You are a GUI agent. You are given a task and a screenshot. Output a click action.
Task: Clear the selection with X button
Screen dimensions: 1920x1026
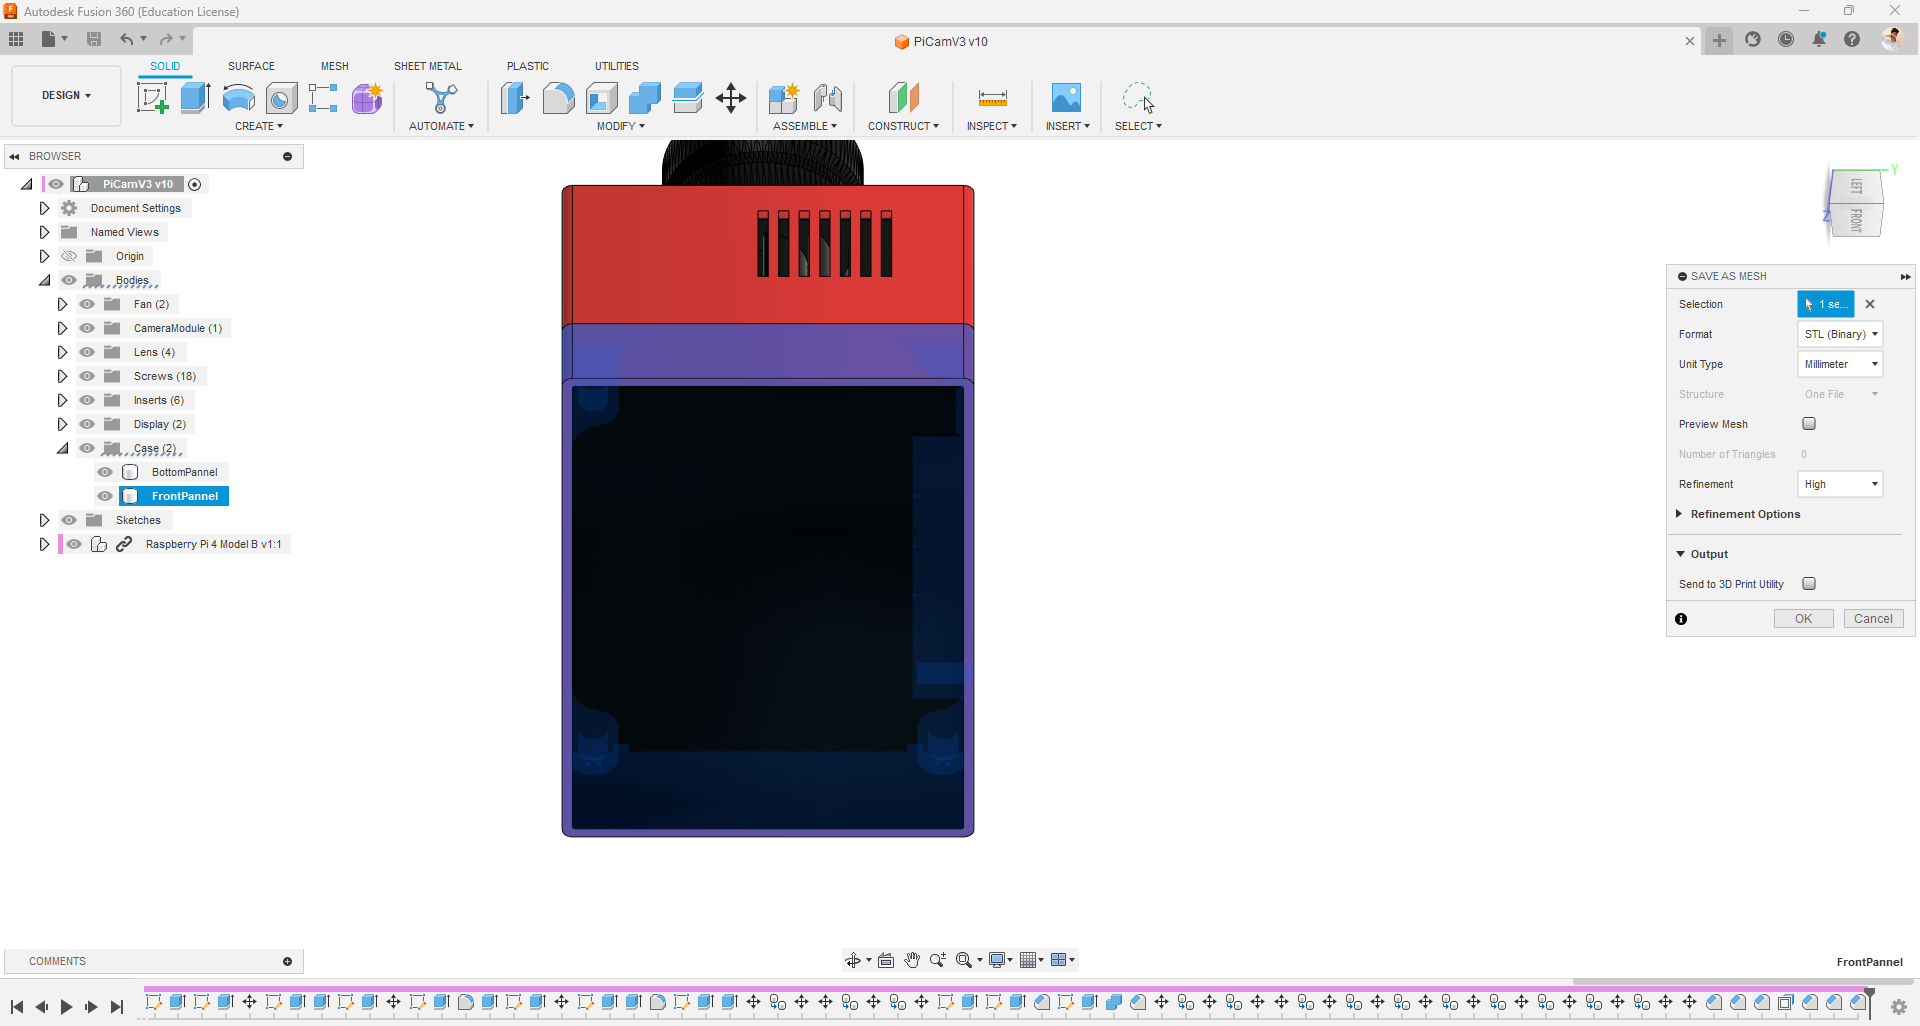click(1870, 304)
